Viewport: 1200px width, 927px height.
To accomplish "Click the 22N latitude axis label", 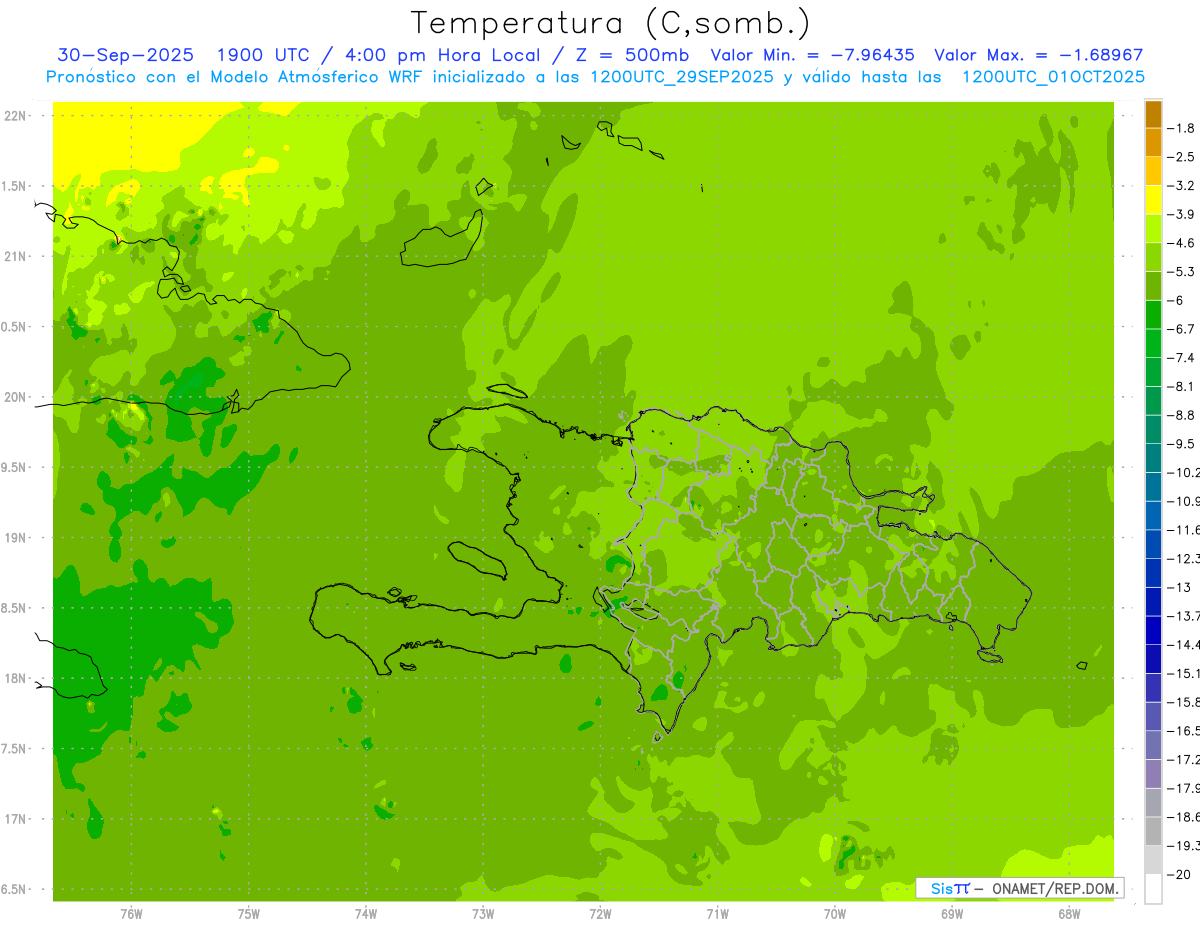I will (17, 116).
